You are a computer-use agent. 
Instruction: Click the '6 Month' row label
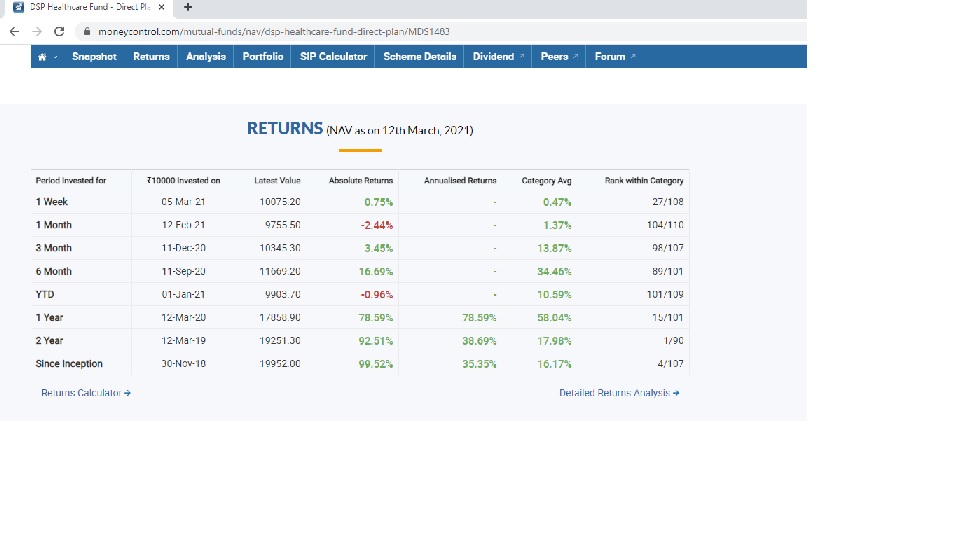click(x=54, y=272)
